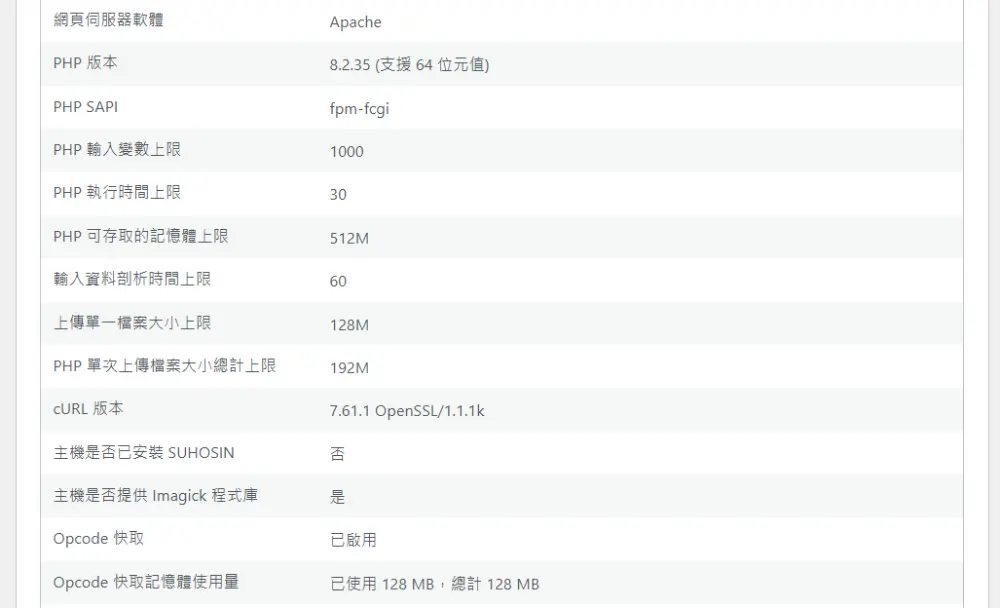1000x608 pixels.
Task: Click the '1000' input vars value
Action: (x=346, y=151)
